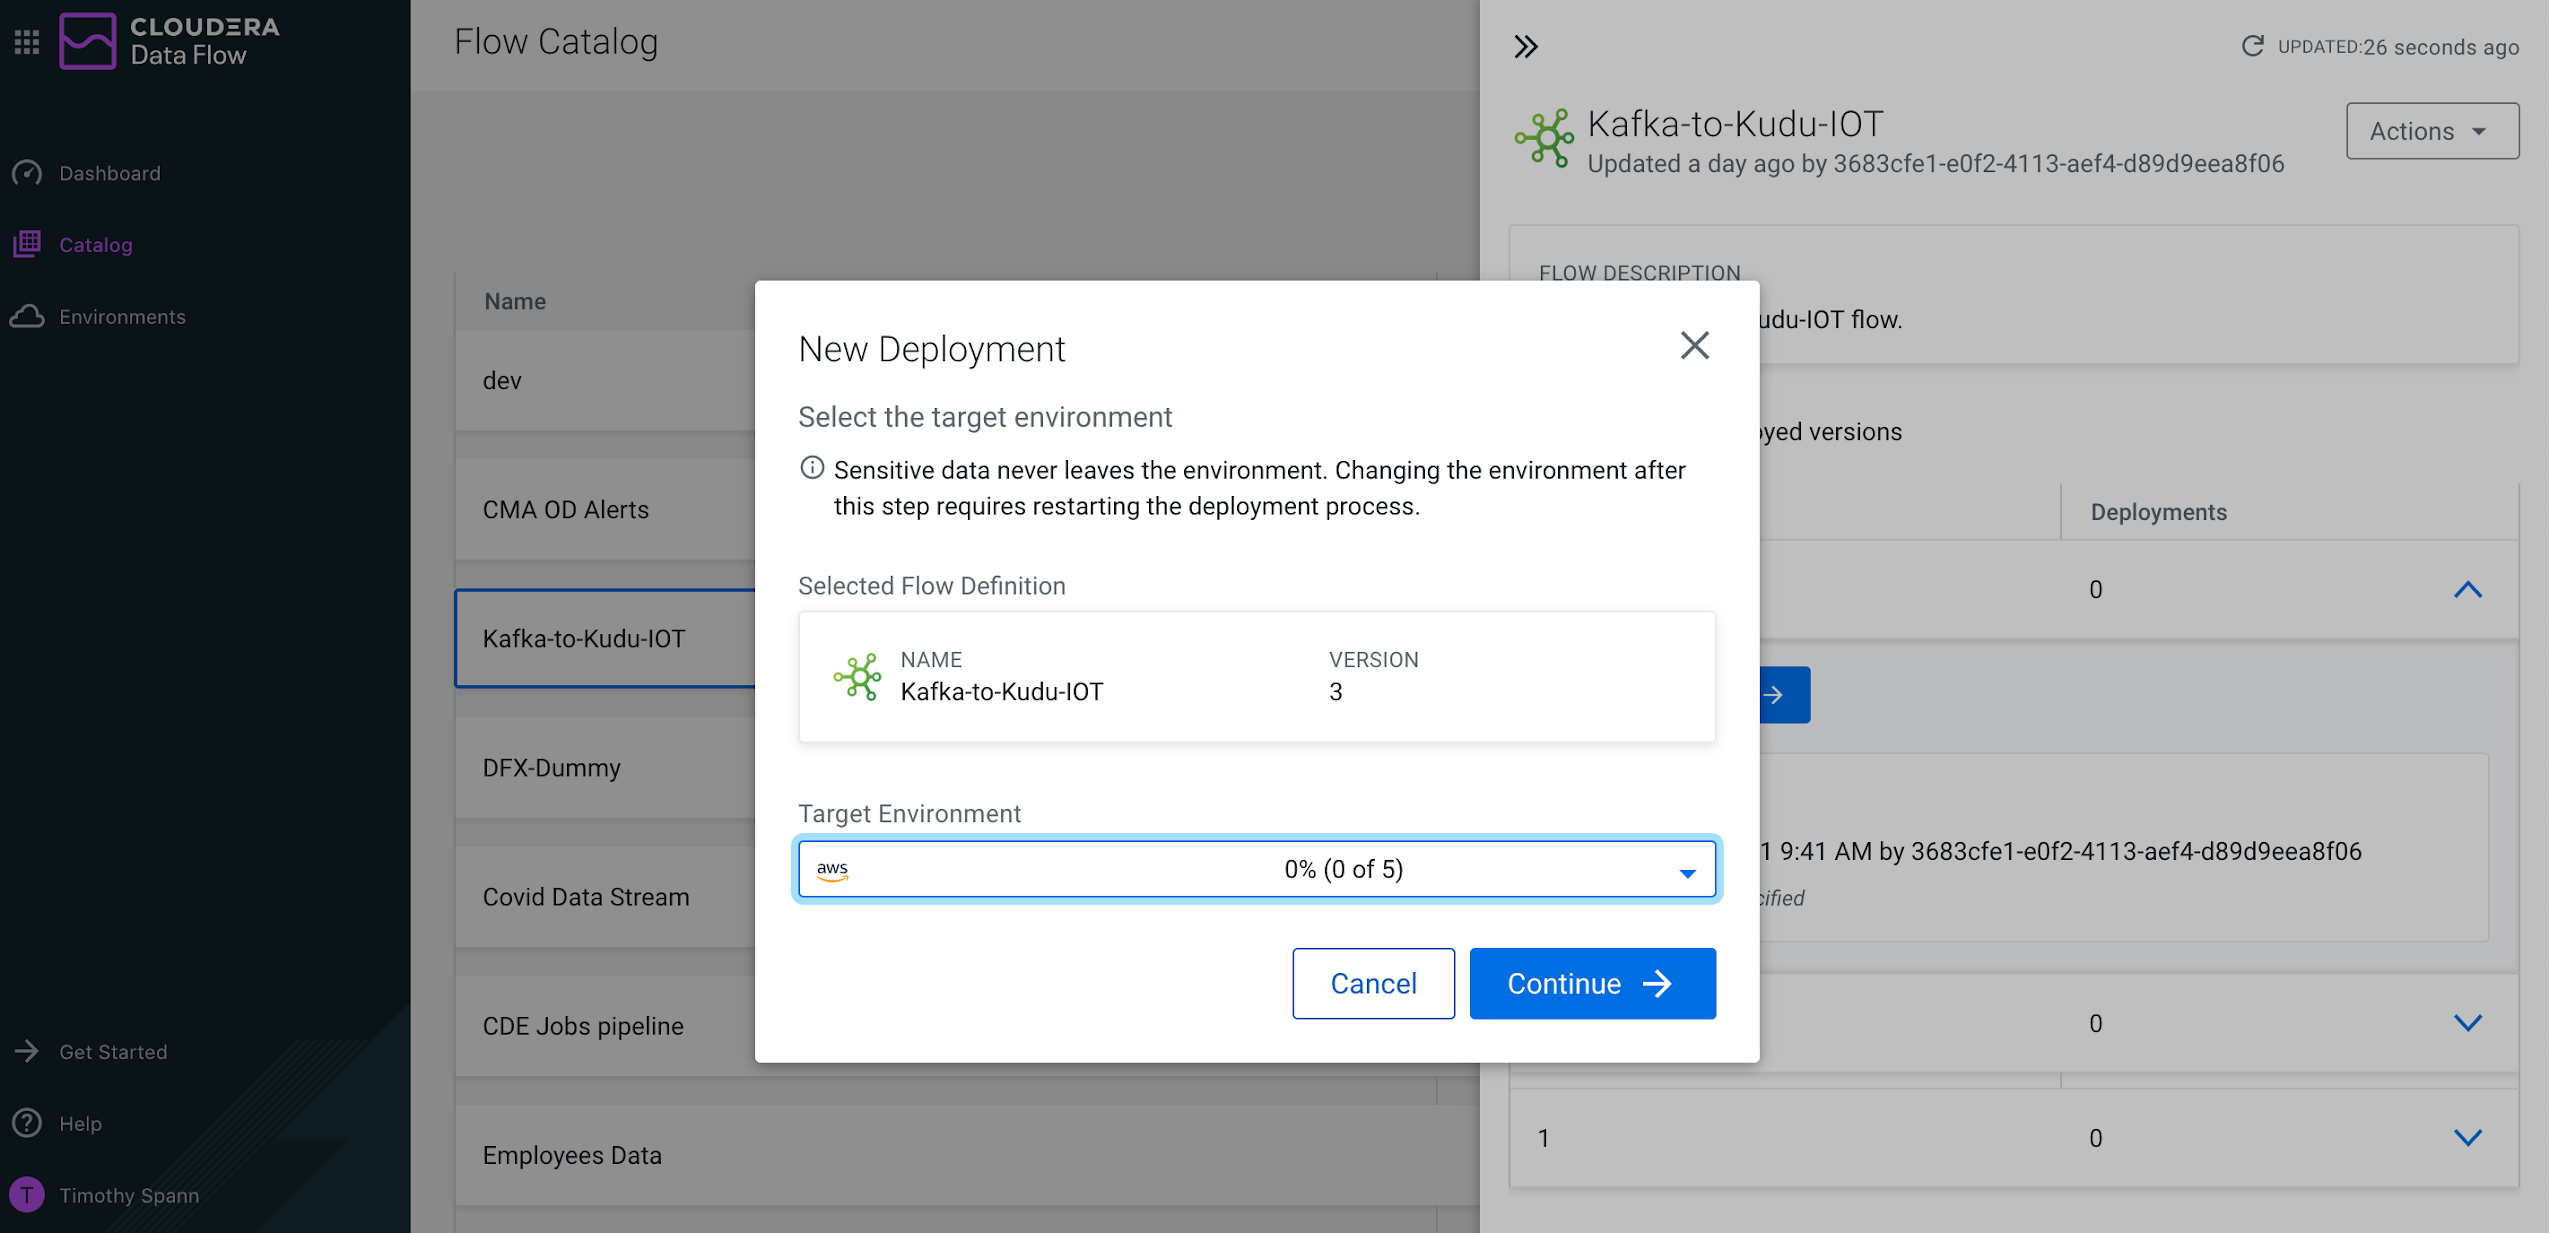Expand version 1 row chevron
The image size is (2549, 1233).
tap(2467, 1138)
